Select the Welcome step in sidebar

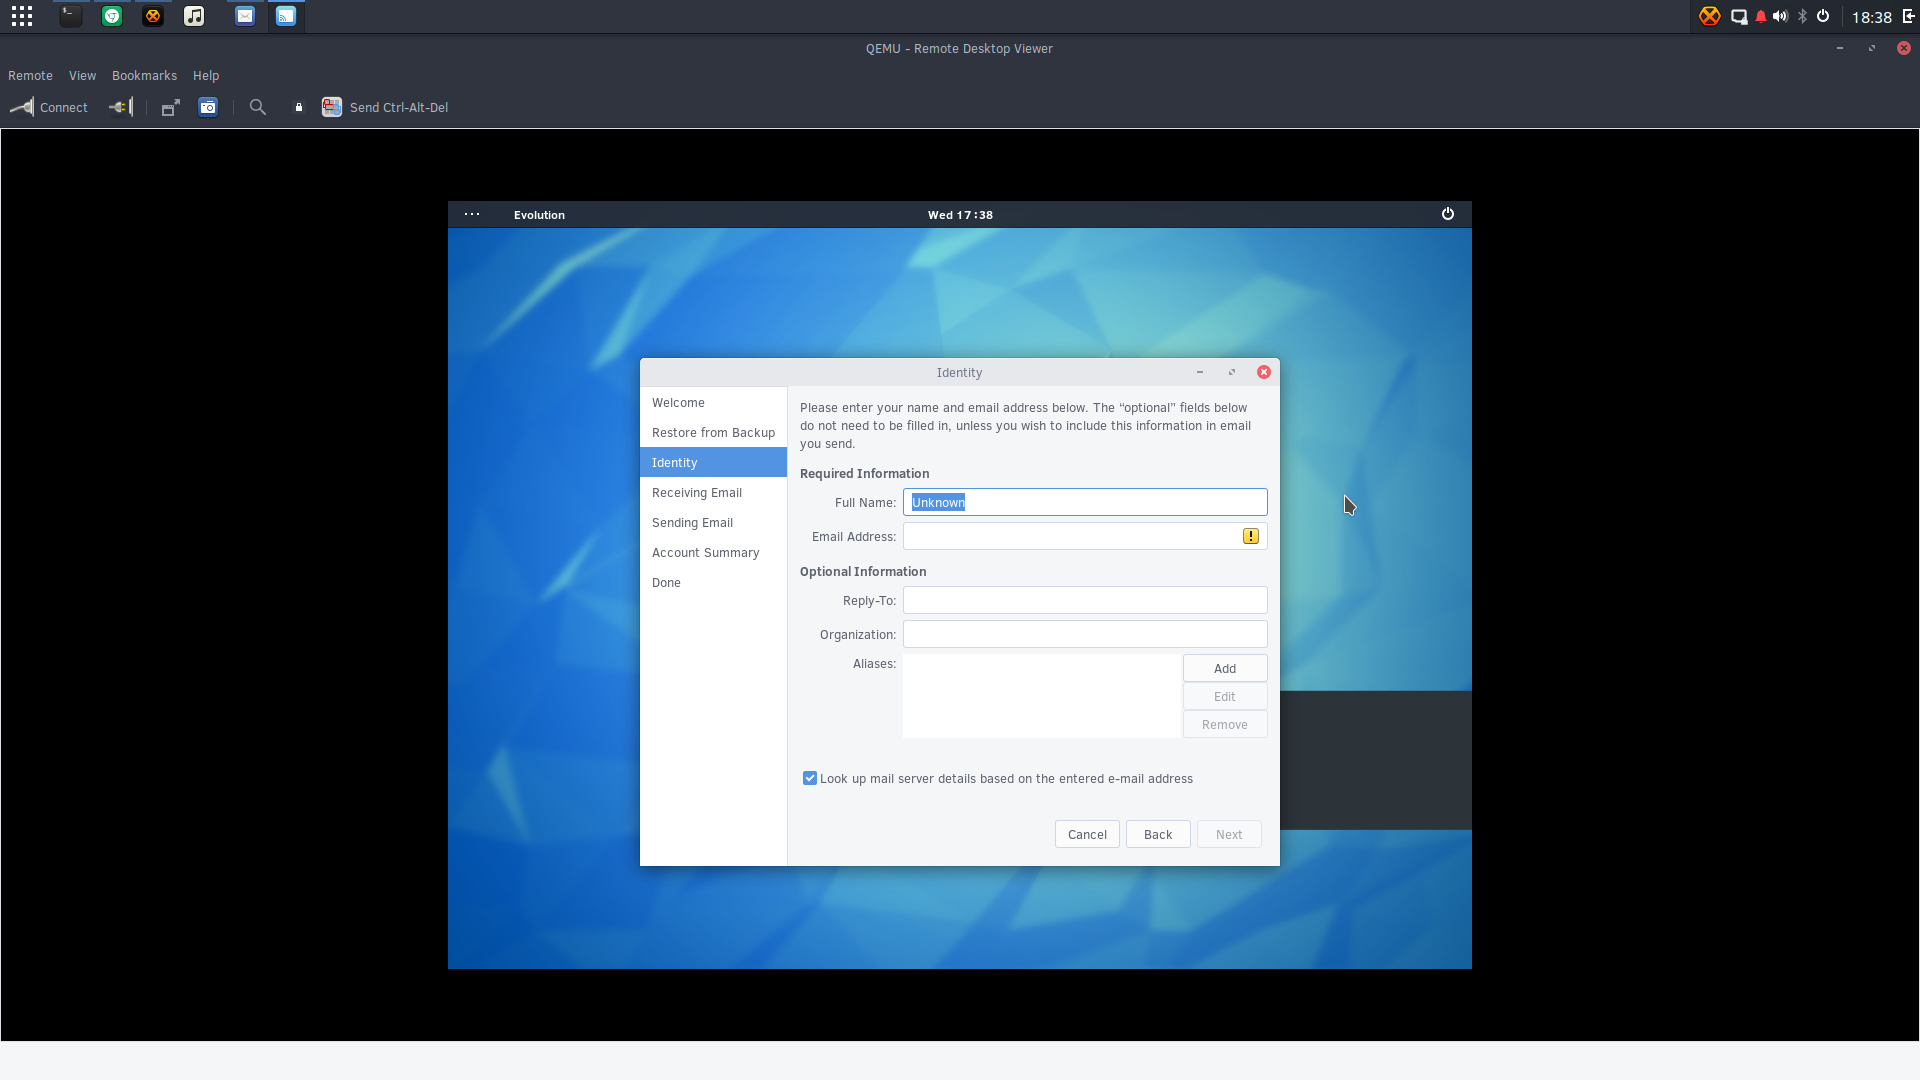click(x=713, y=402)
